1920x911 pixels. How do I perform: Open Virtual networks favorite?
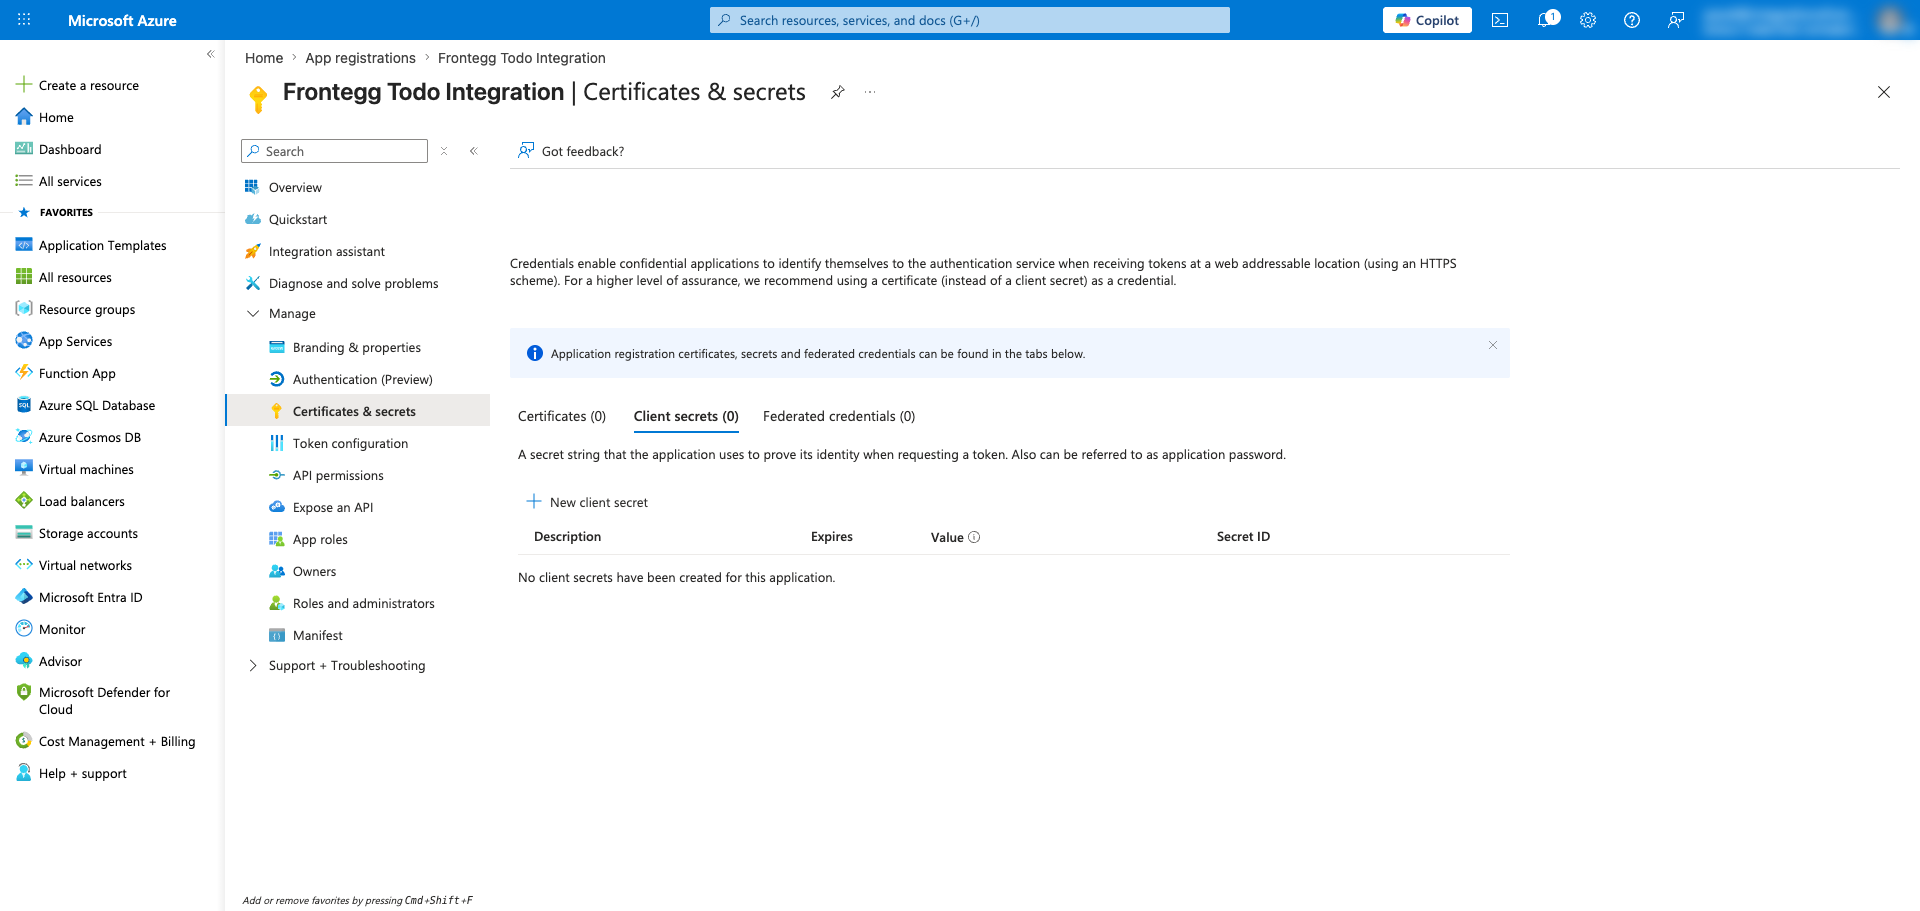point(74,565)
